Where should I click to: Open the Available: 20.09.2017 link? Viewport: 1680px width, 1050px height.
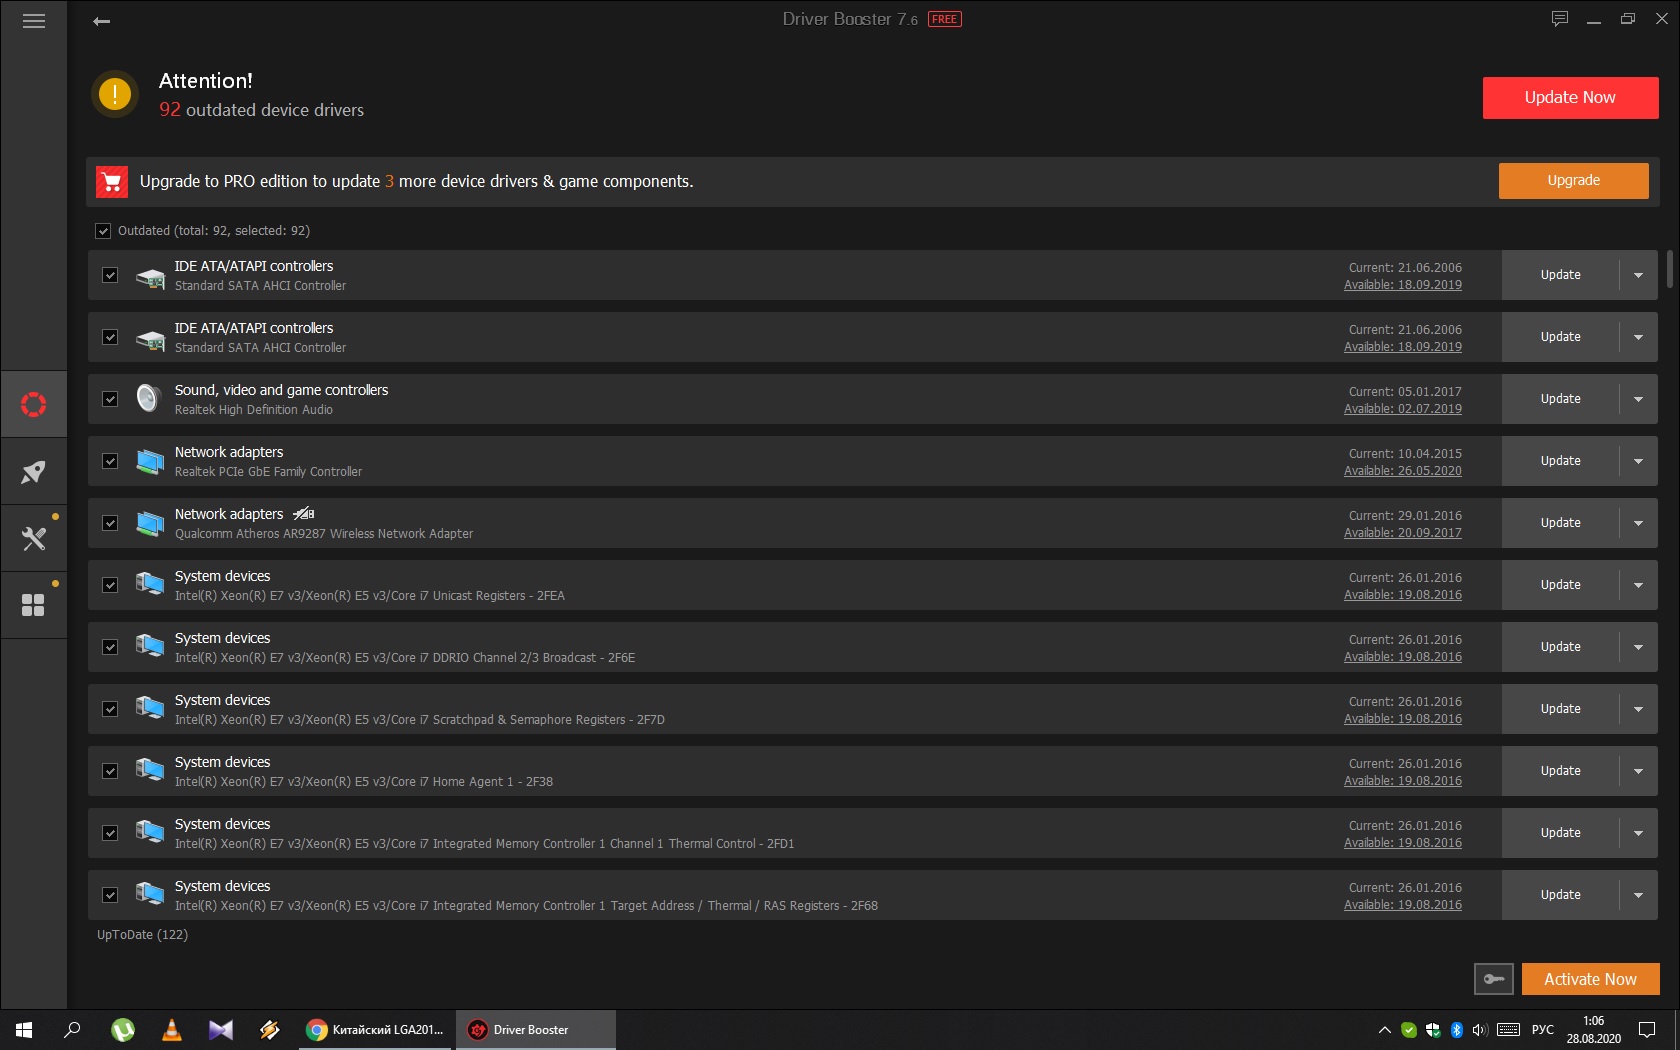[x=1403, y=533]
